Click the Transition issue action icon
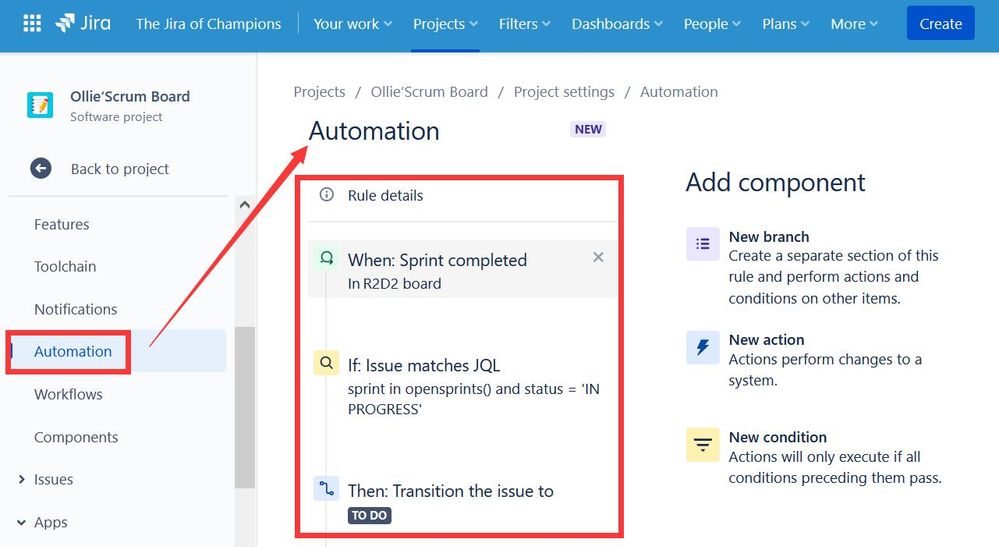Viewport: 999px width, 547px height. click(x=326, y=488)
